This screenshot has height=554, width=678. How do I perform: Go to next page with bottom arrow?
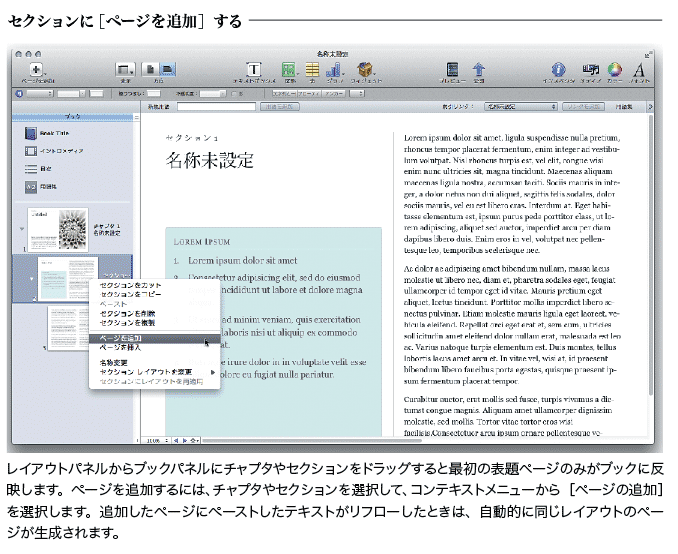[x=185, y=441]
